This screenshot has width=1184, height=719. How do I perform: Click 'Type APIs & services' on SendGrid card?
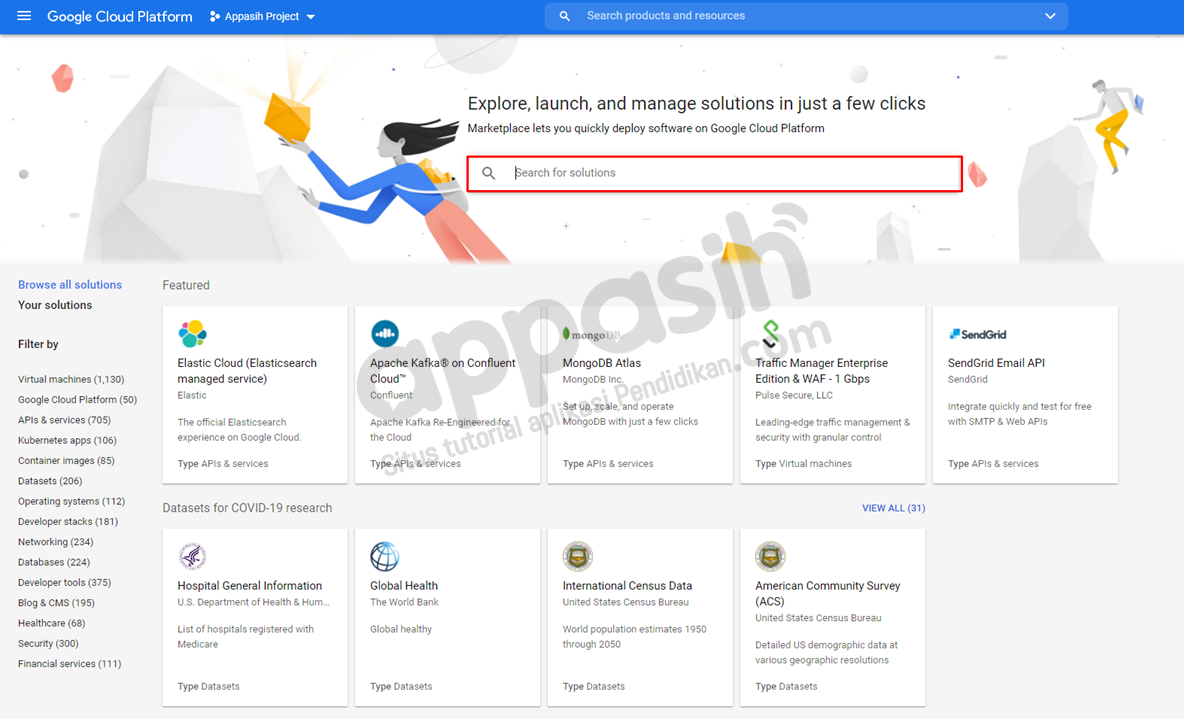(993, 464)
